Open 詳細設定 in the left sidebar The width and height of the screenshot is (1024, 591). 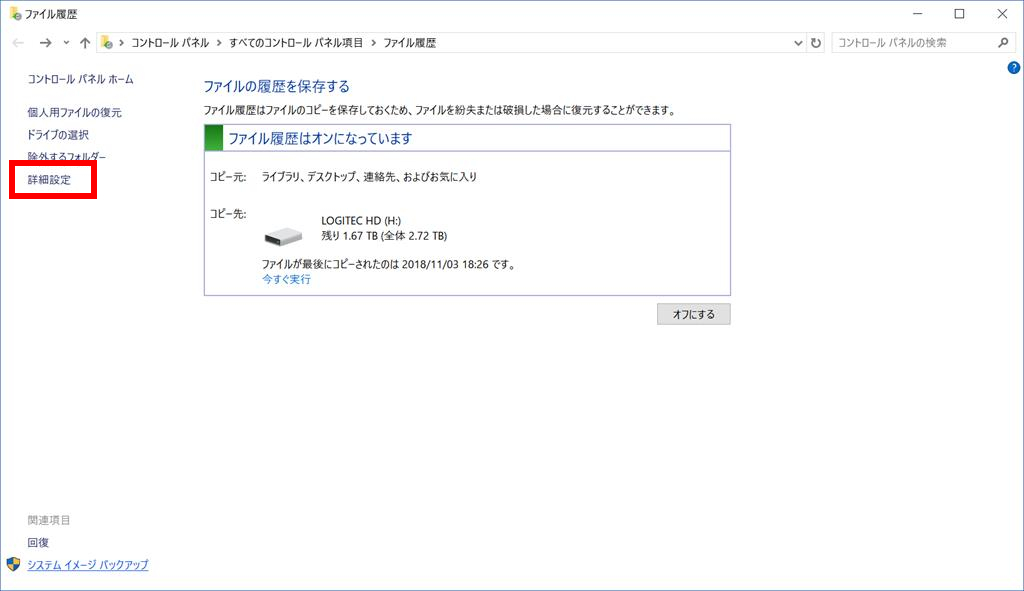pyautogui.click(x=49, y=180)
